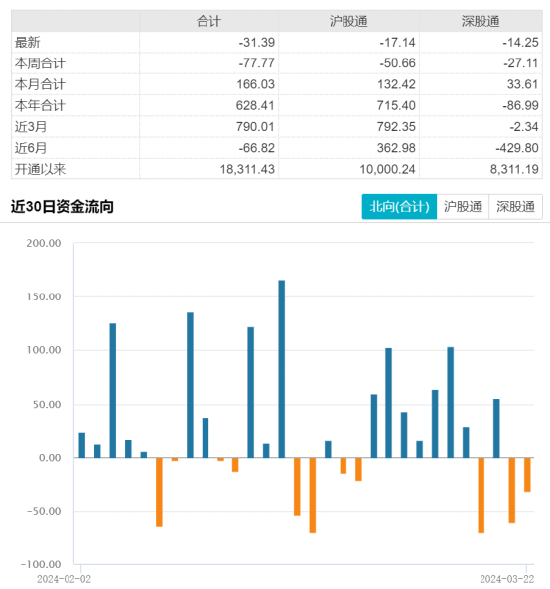
Task: Switch to the 深股通 chart tab
Action: point(515,207)
